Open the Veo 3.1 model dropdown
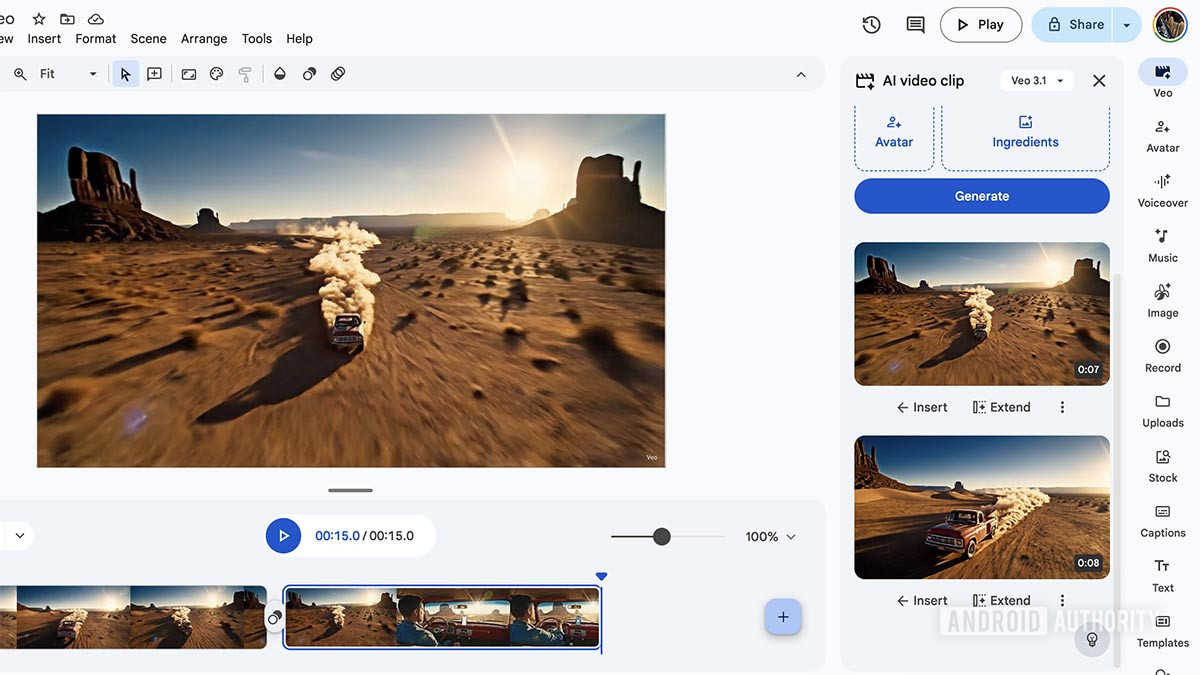 coord(1036,81)
